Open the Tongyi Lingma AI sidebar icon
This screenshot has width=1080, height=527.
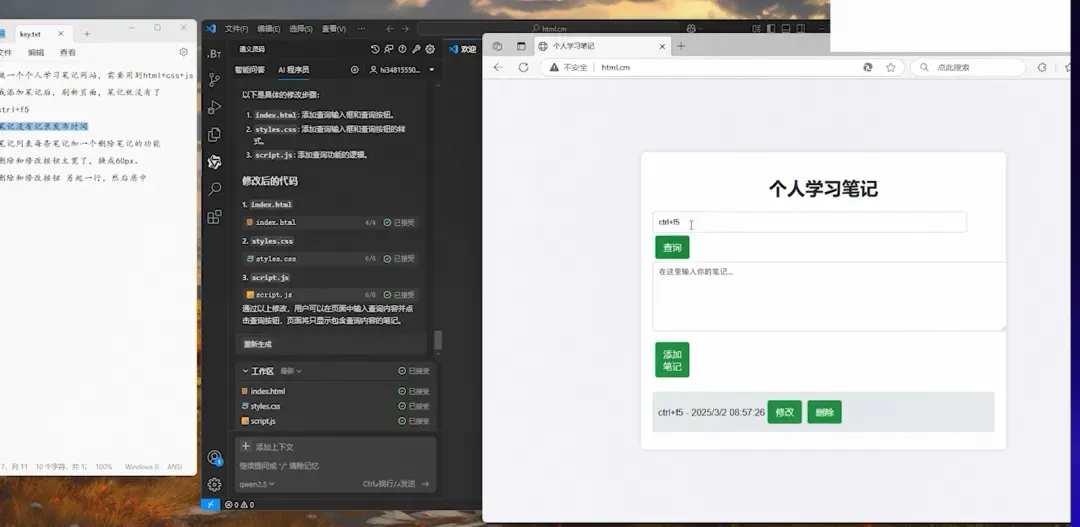pos(214,162)
